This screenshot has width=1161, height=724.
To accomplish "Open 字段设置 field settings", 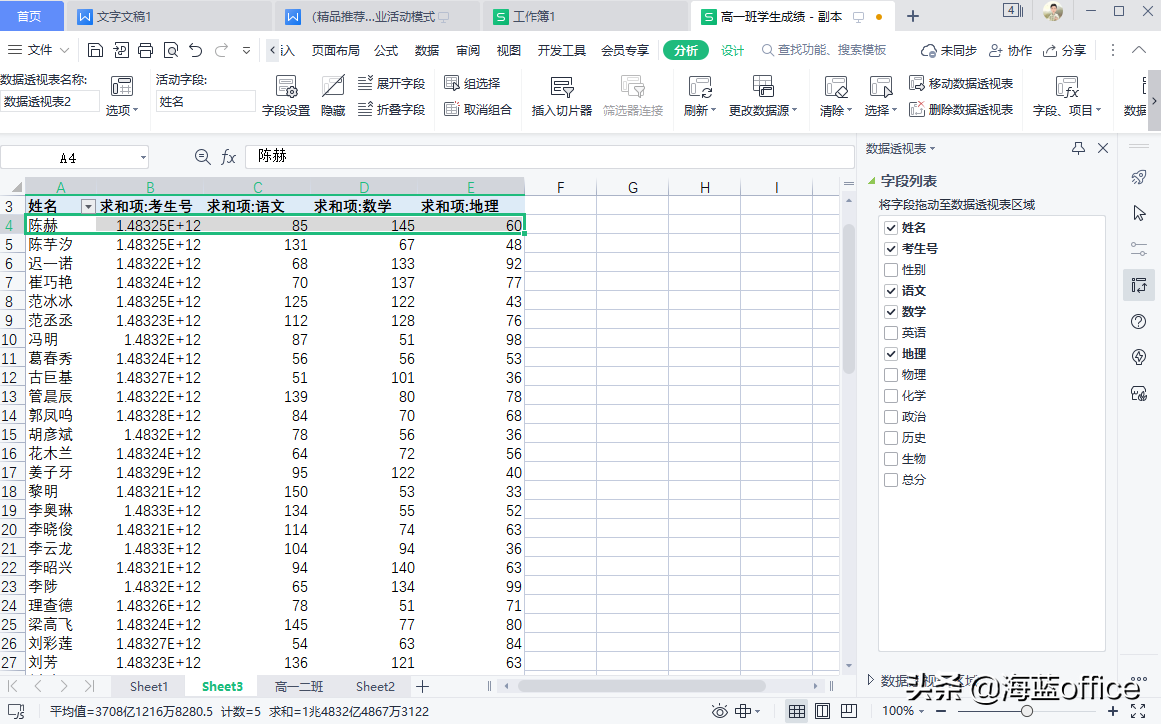I will tap(286, 96).
